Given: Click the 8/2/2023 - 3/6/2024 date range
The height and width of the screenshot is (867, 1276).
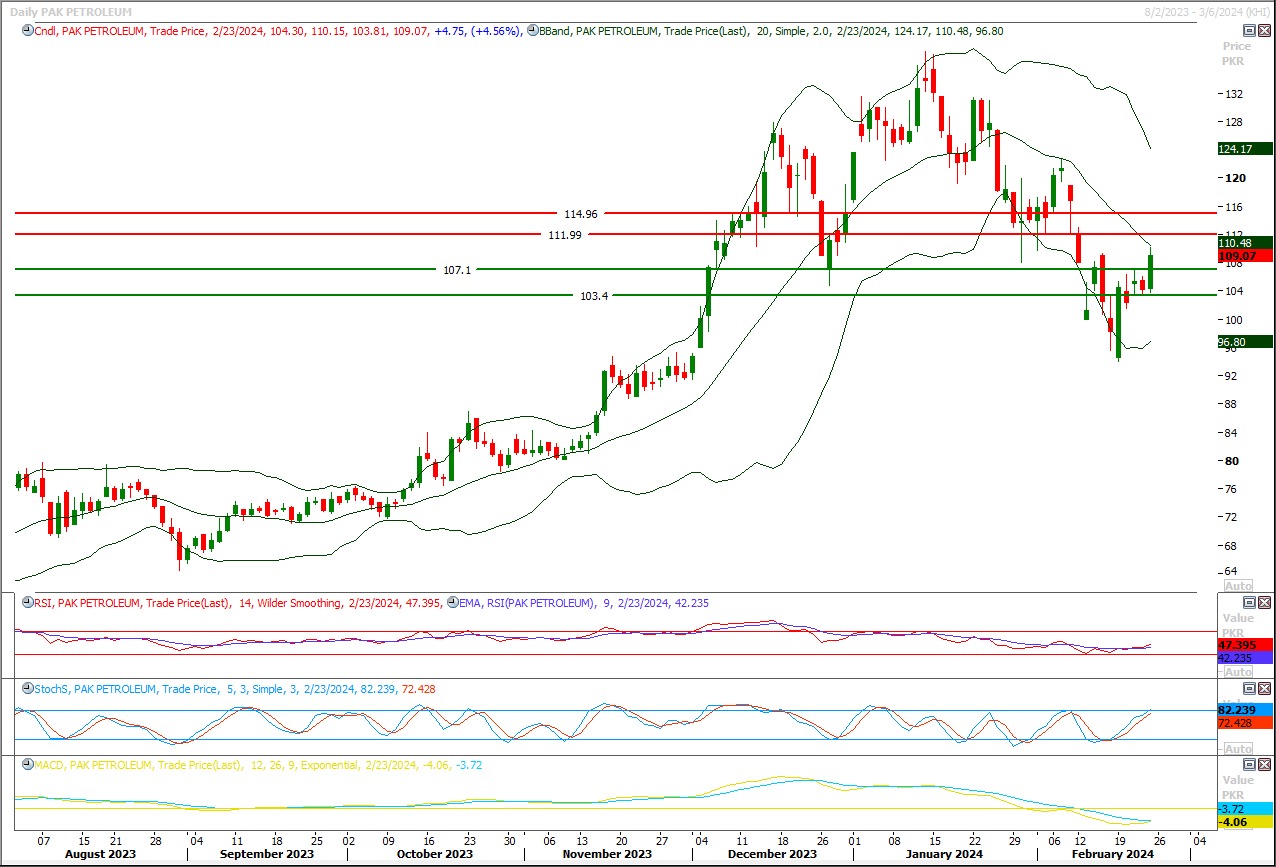Looking at the screenshot, I should pyautogui.click(x=1206, y=11).
